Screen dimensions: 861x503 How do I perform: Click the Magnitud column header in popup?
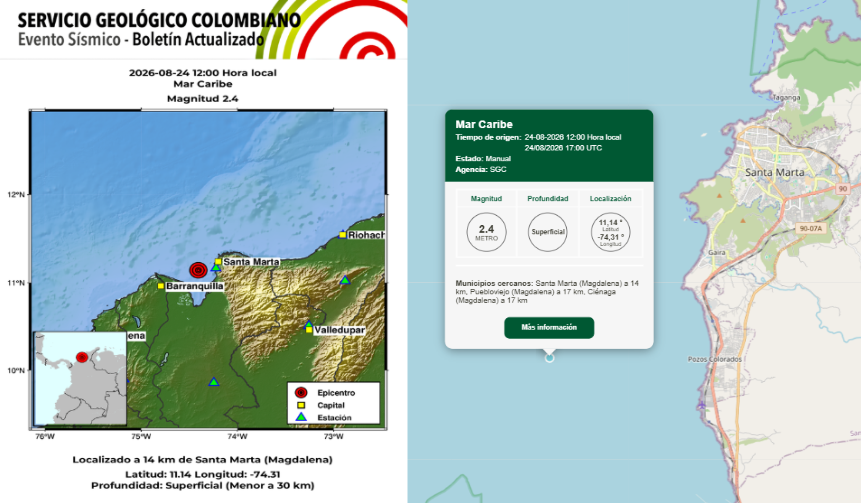tap(487, 199)
